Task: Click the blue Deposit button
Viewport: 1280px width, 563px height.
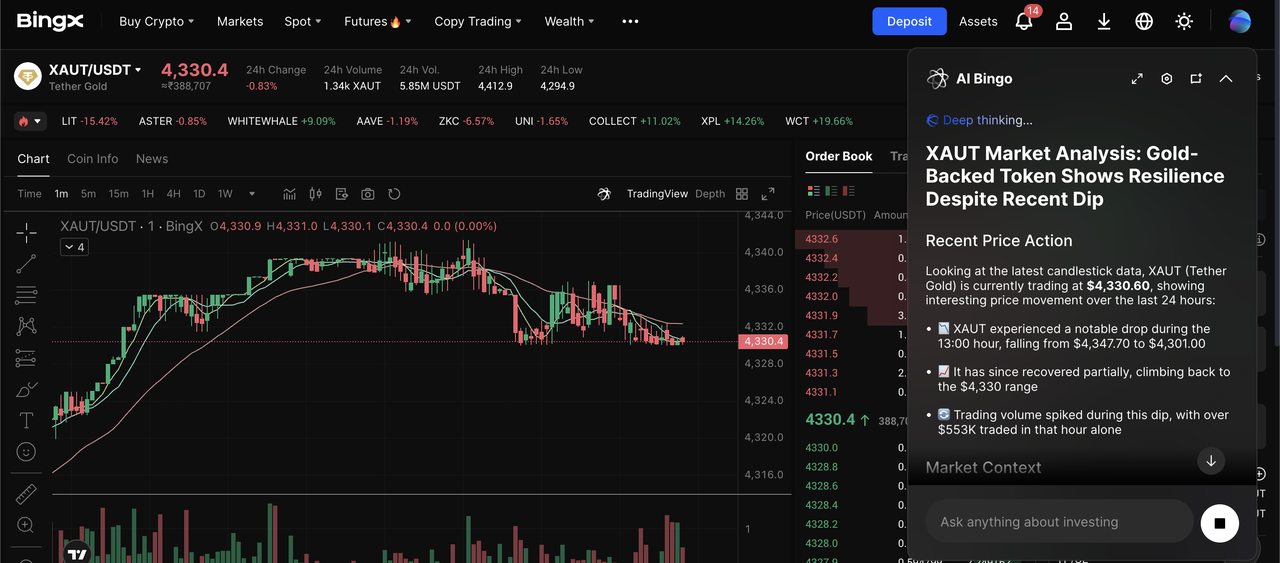Action: [x=909, y=21]
